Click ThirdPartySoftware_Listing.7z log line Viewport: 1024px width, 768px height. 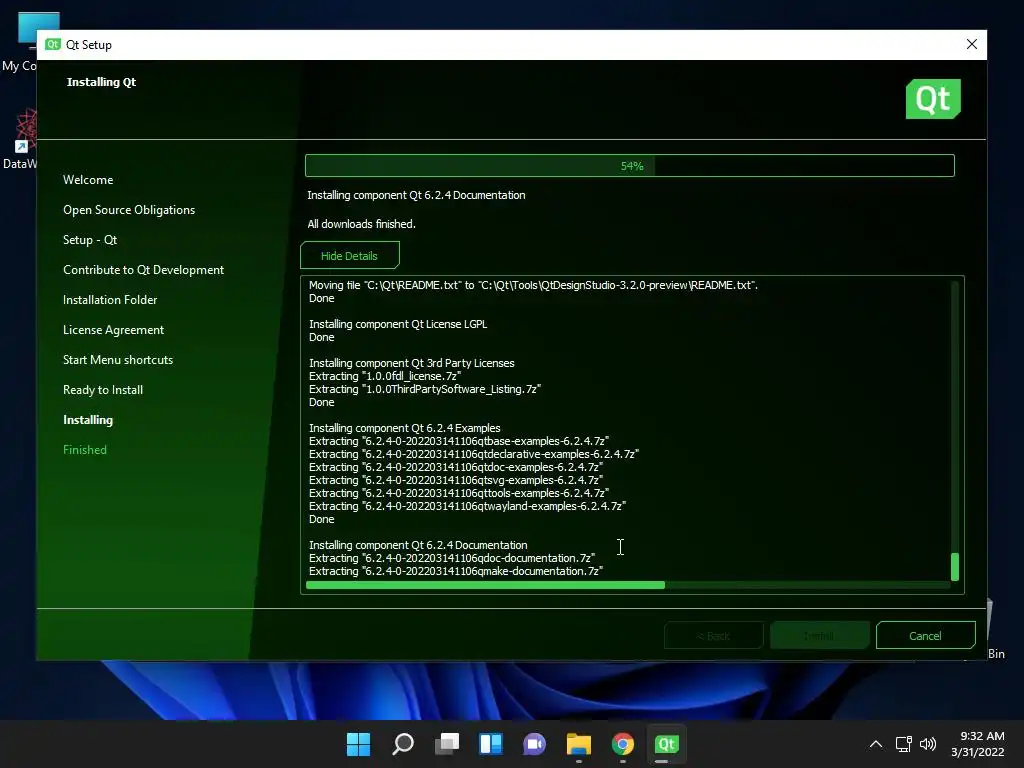[425, 389]
